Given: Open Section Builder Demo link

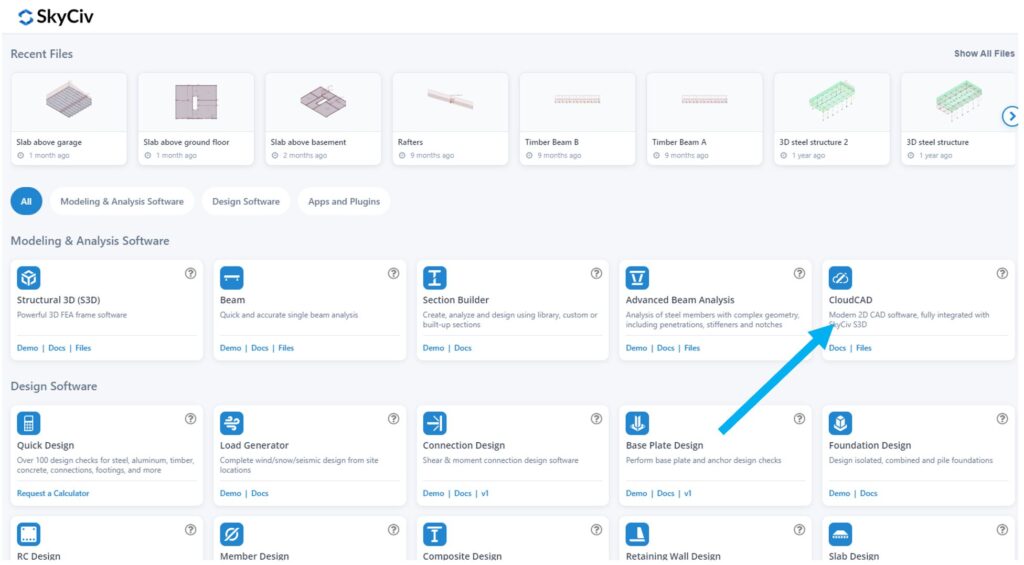Looking at the screenshot, I should point(433,348).
